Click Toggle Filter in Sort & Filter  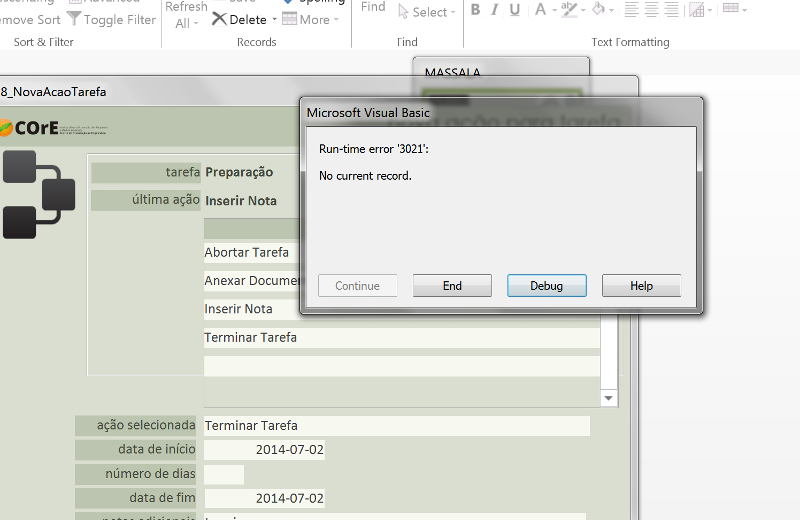click(112, 19)
